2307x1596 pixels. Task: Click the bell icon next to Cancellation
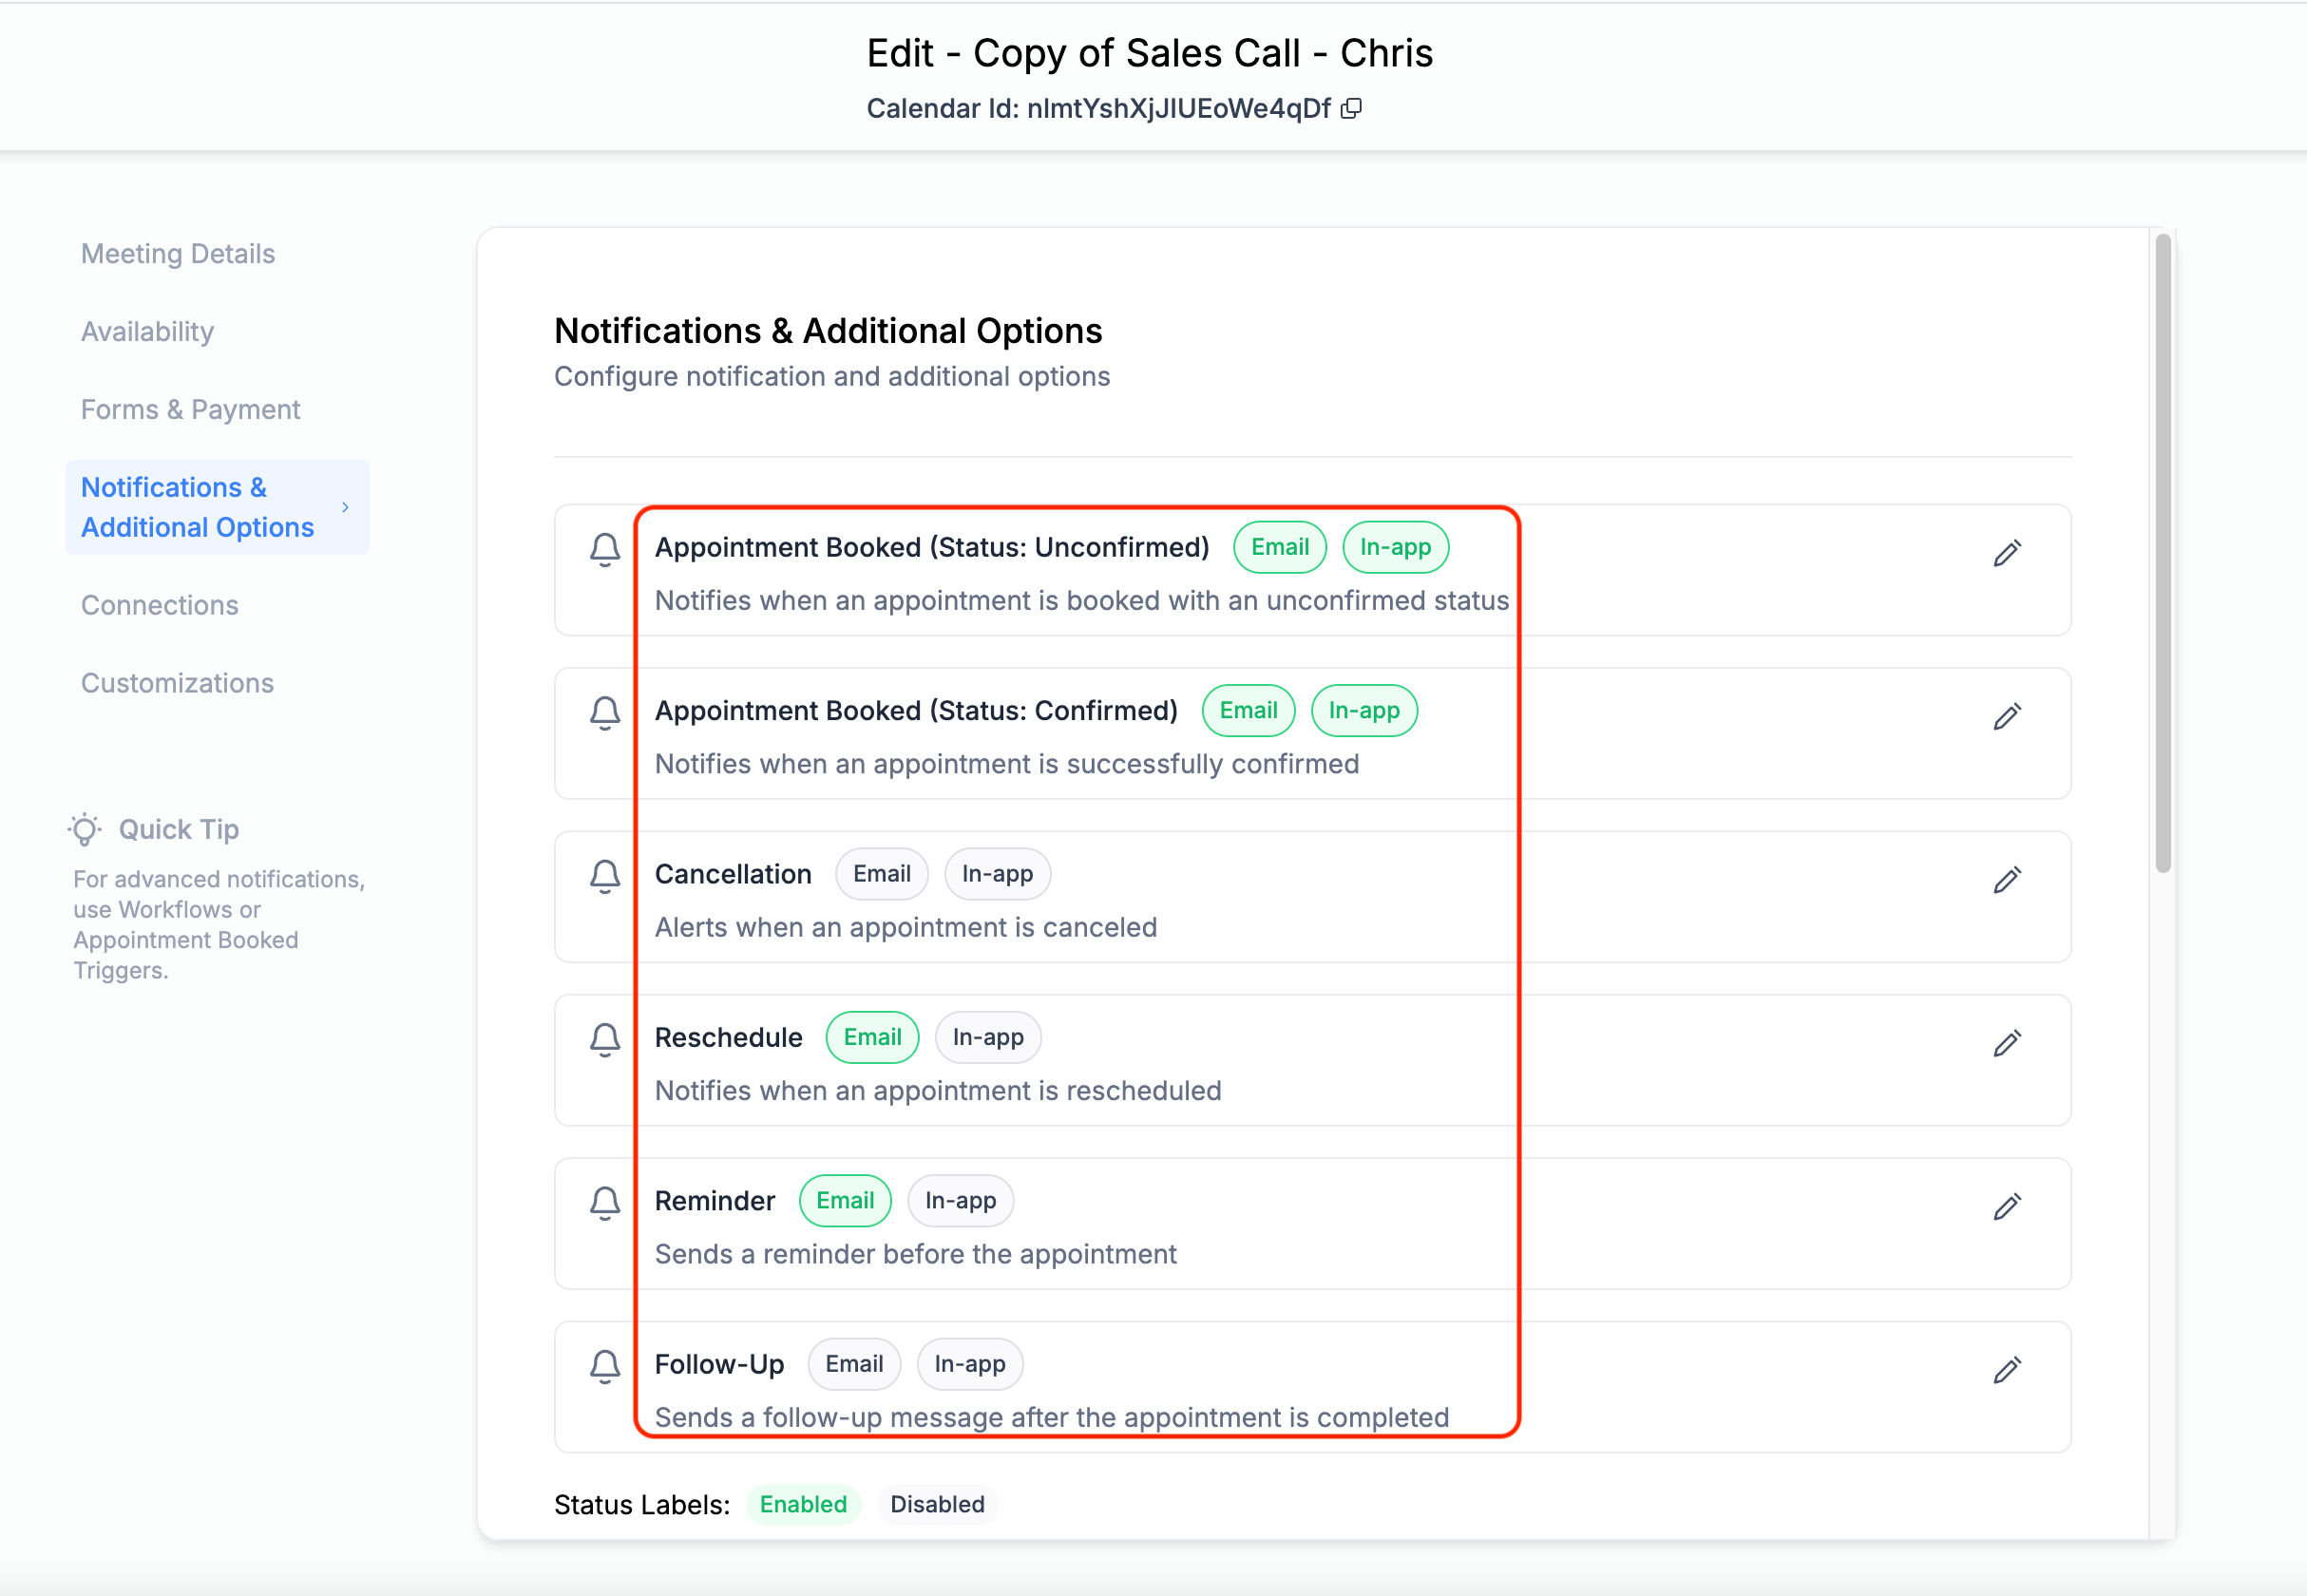pyautogui.click(x=604, y=876)
